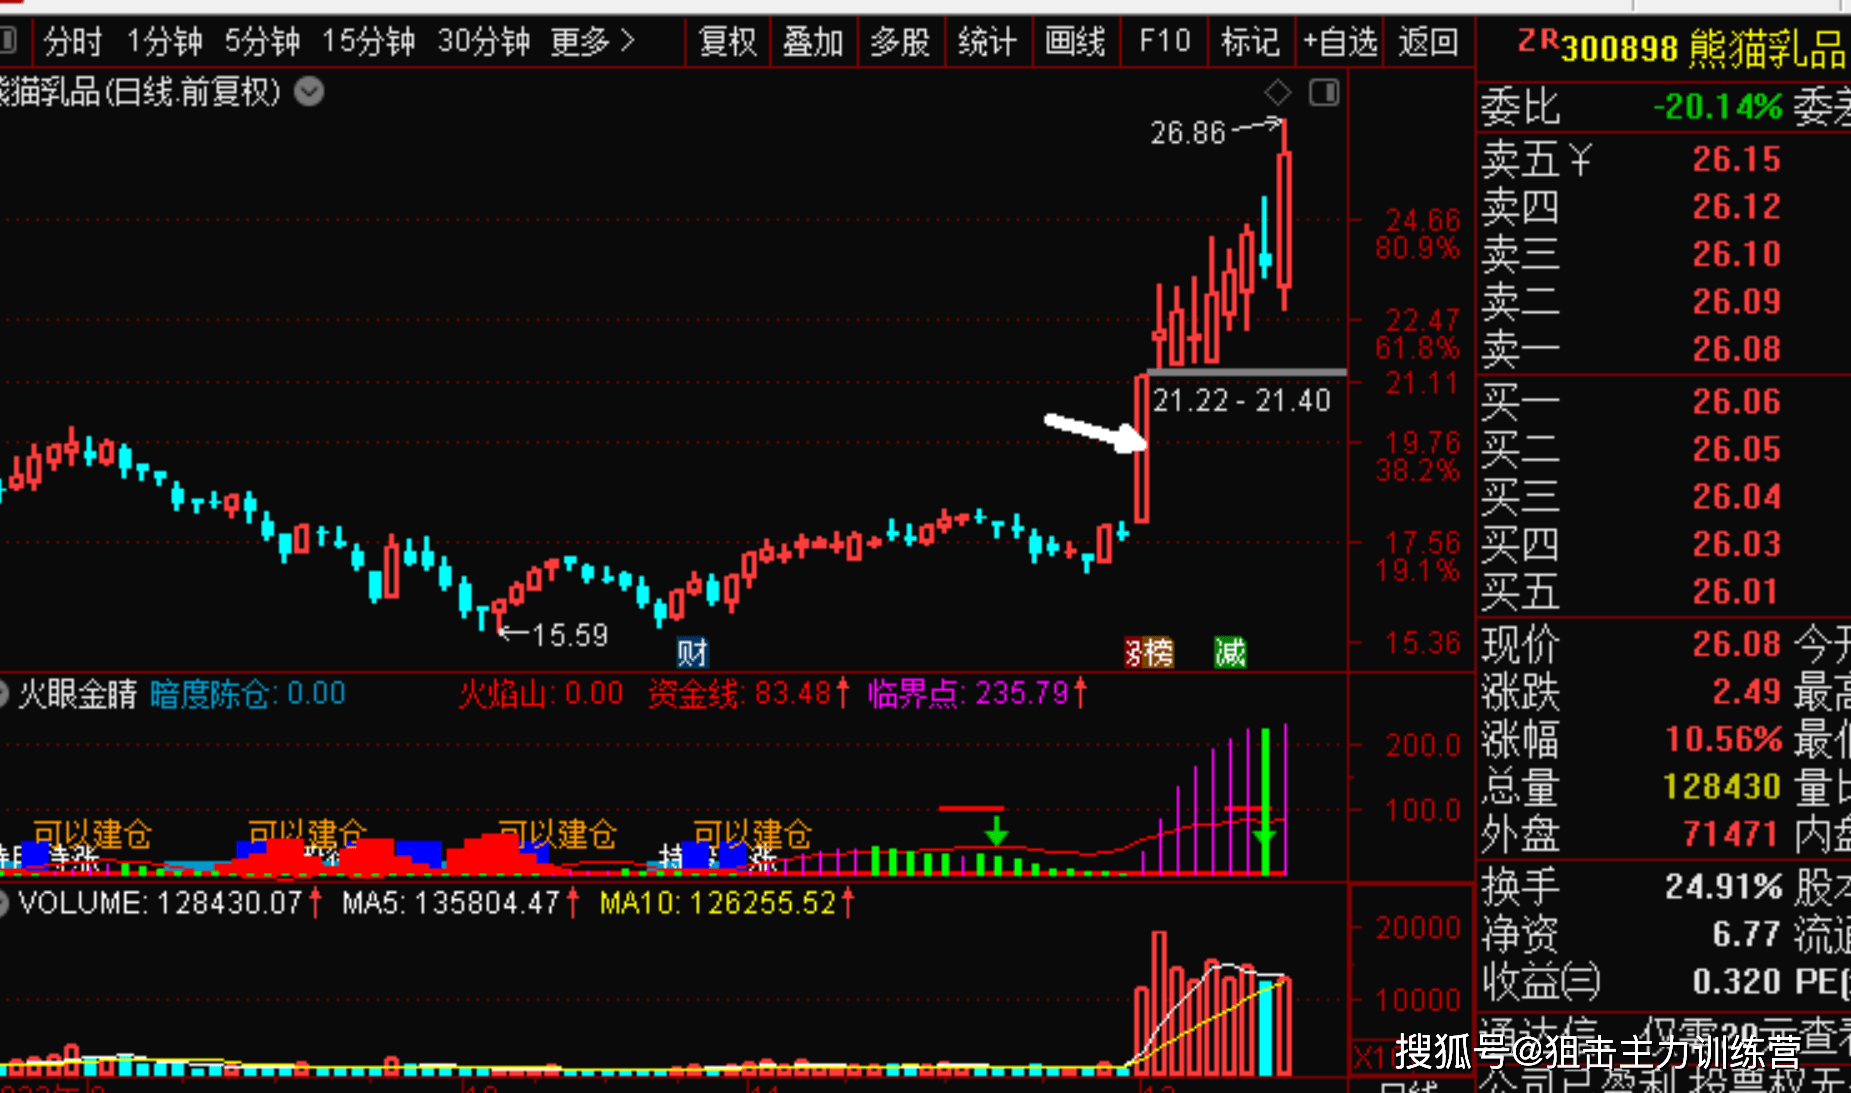The image size is (1851, 1093).
Task: Click the 火眼金睛 indicator round icon
Action: click(x=3, y=694)
